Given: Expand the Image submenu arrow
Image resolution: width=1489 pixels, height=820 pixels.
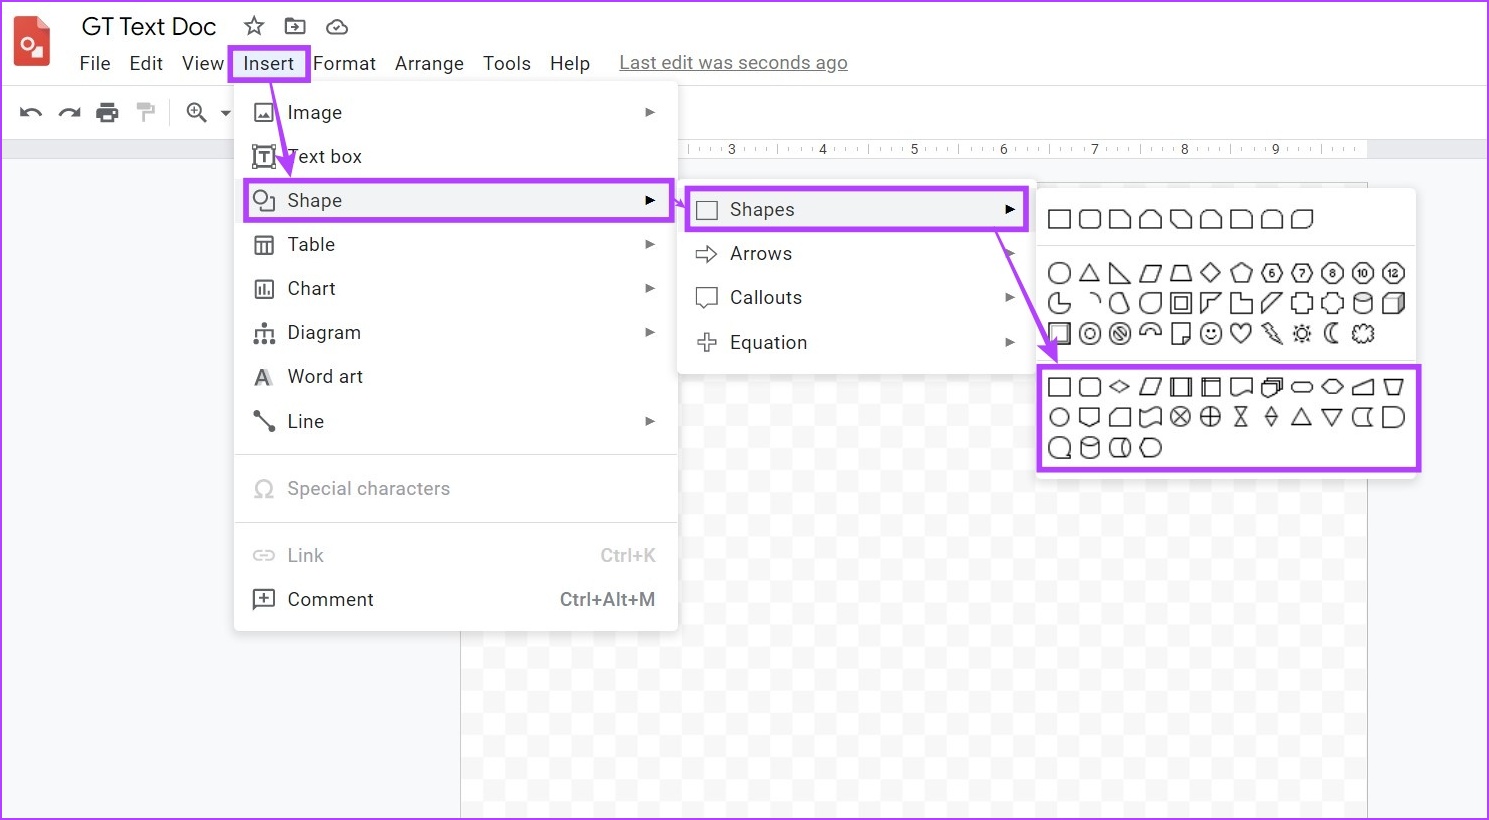Looking at the screenshot, I should point(650,112).
